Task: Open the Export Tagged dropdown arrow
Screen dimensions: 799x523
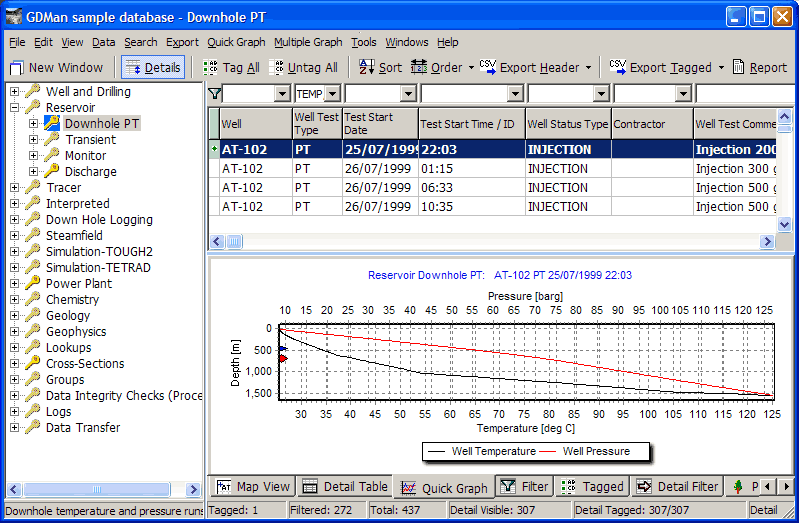Action: click(x=721, y=68)
